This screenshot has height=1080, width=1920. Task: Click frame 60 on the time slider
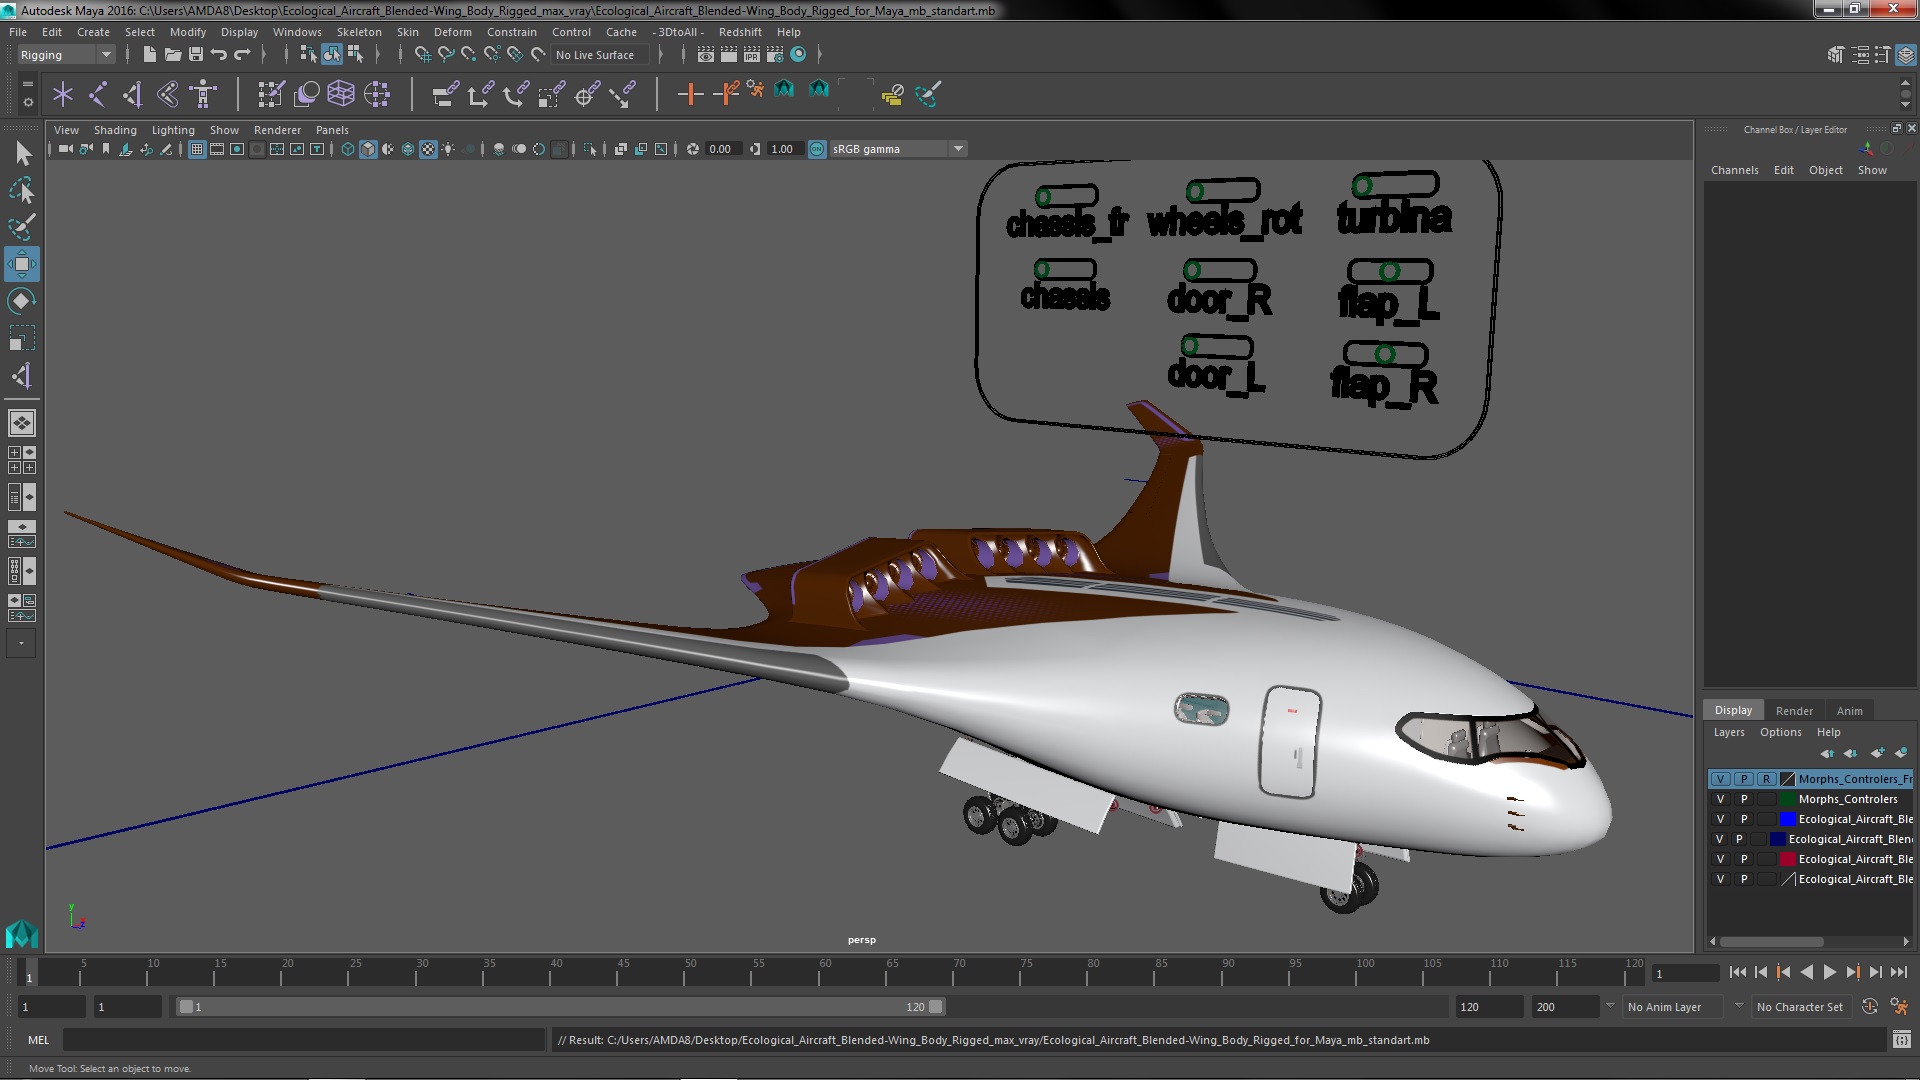point(825,972)
